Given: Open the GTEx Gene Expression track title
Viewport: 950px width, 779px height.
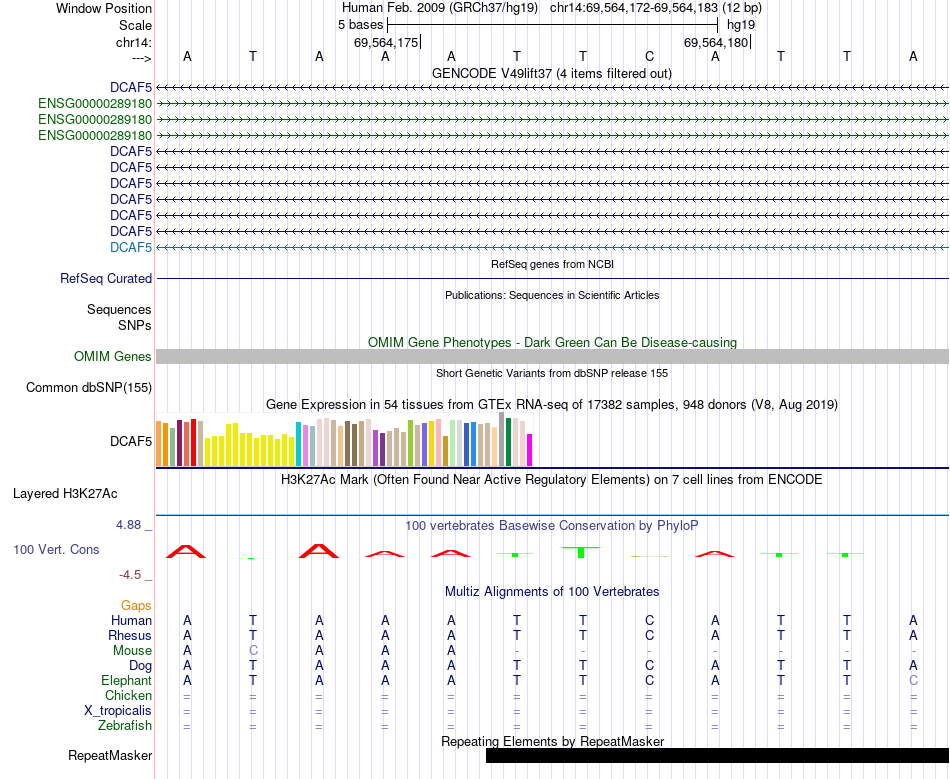Looking at the screenshot, I should coord(551,405).
